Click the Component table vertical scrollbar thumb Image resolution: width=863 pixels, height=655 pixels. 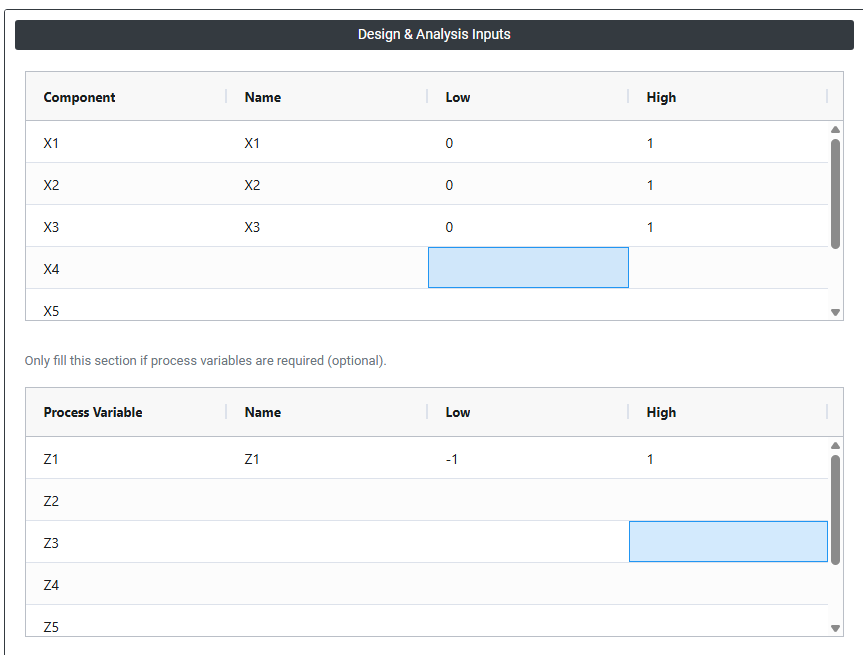click(835, 193)
